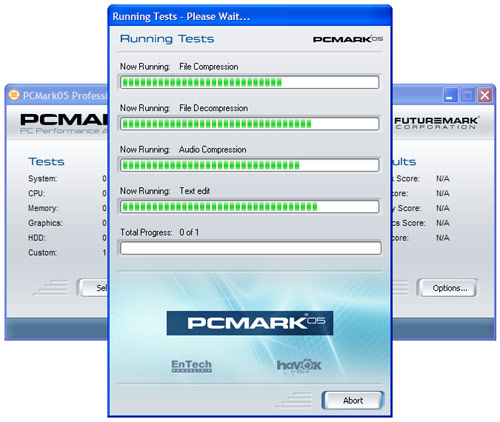Viewport: 500px width, 422px height.
Task: Click the EnTech logo
Action: coord(192,366)
